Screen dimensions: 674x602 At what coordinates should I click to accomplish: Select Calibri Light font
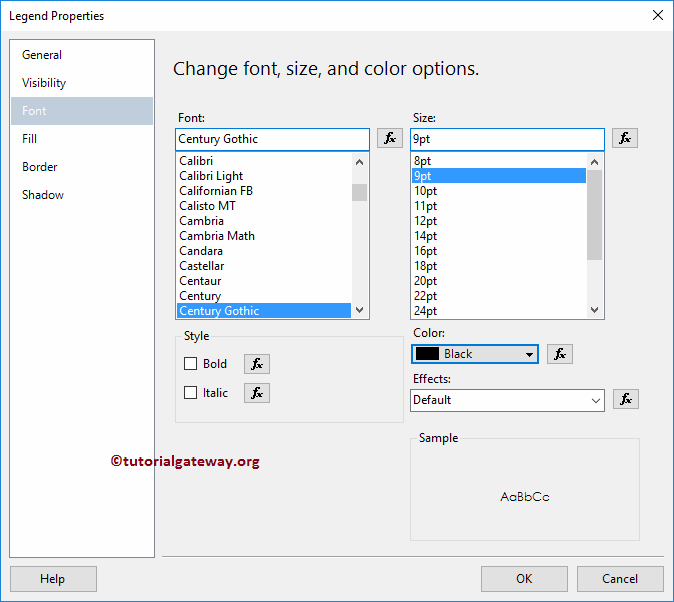264,176
